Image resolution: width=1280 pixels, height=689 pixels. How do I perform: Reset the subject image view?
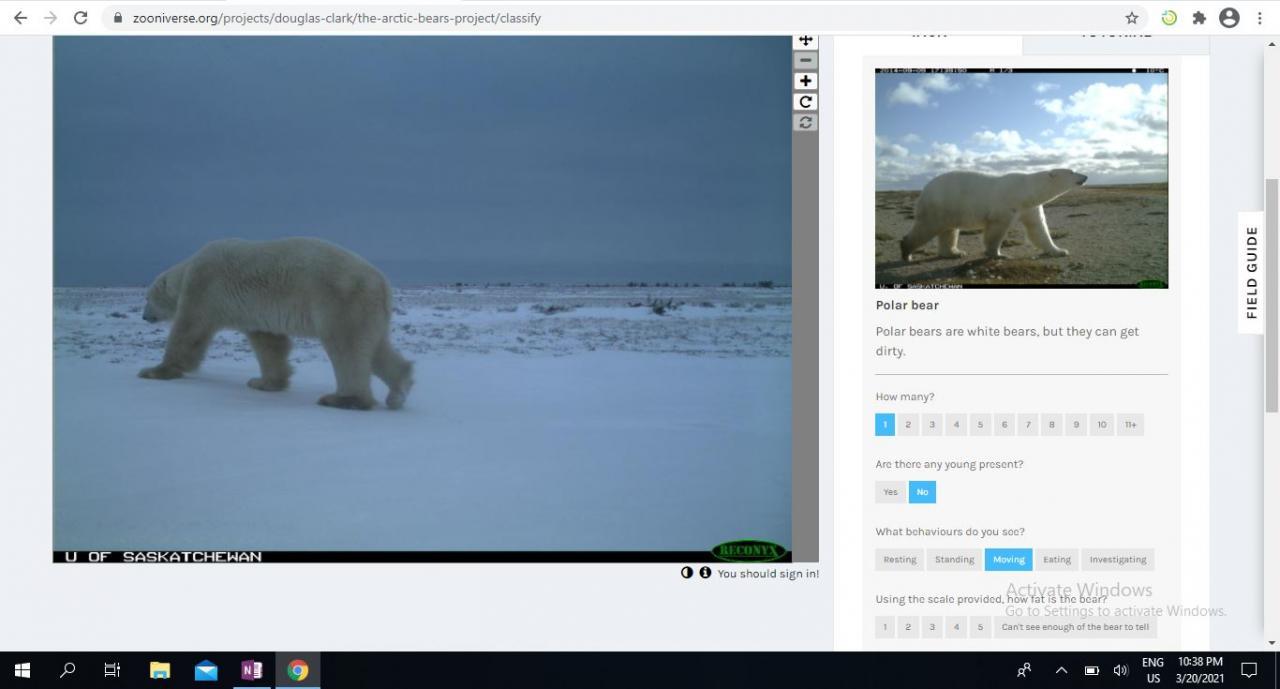click(x=805, y=122)
